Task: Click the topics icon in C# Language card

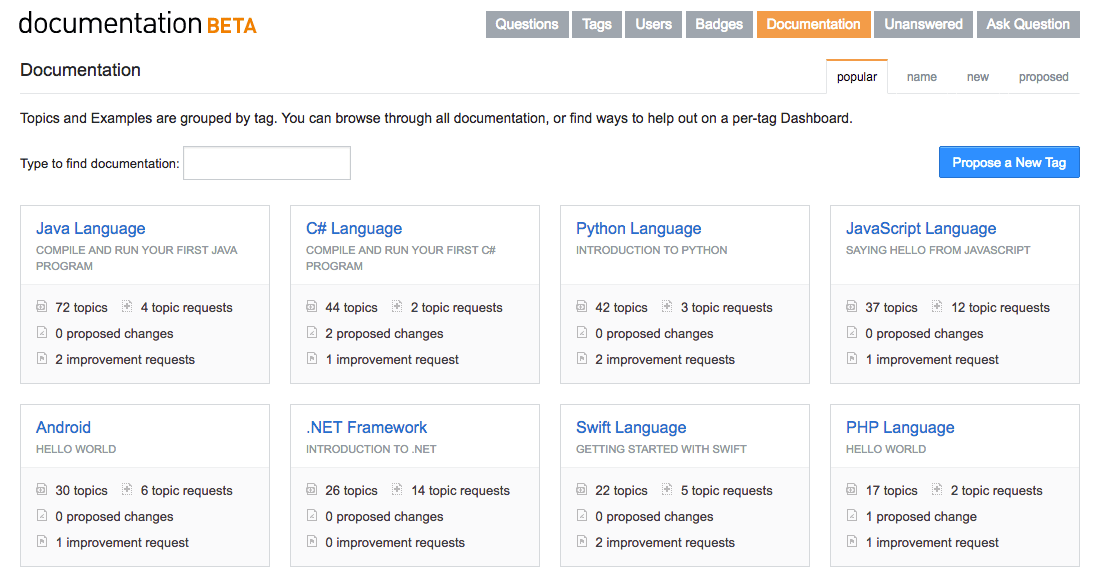Action: pyautogui.click(x=312, y=306)
